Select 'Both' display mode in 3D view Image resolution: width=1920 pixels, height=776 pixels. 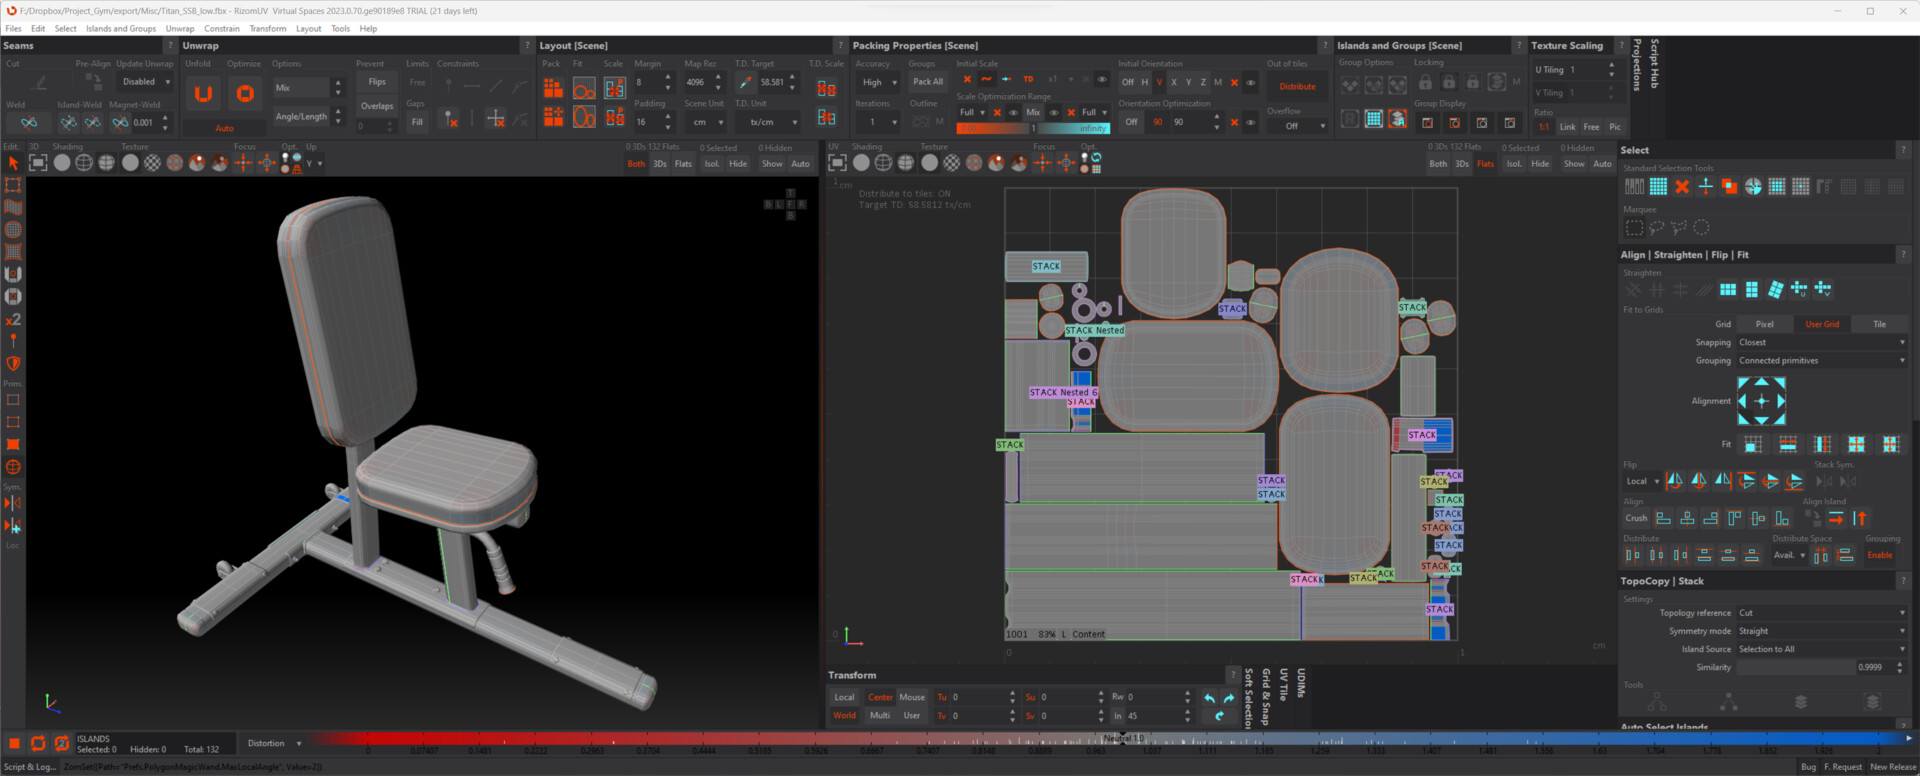[x=636, y=164]
